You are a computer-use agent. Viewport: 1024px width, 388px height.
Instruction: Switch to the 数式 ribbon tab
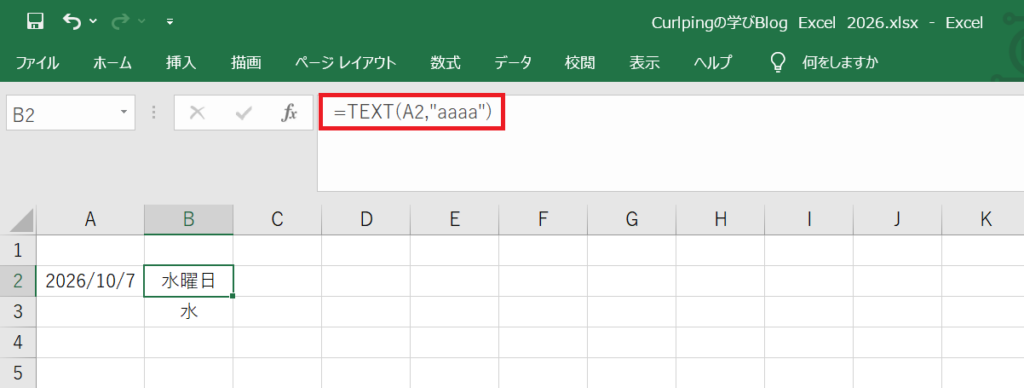(x=445, y=63)
